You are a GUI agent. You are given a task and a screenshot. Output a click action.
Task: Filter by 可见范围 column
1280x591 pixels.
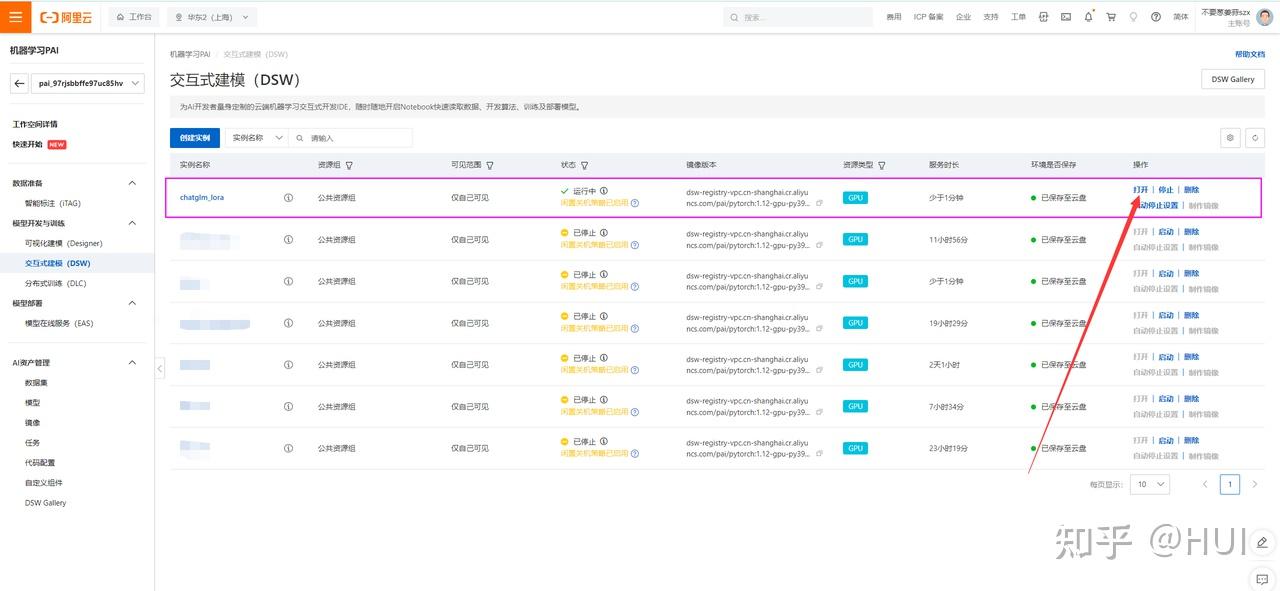490,165
